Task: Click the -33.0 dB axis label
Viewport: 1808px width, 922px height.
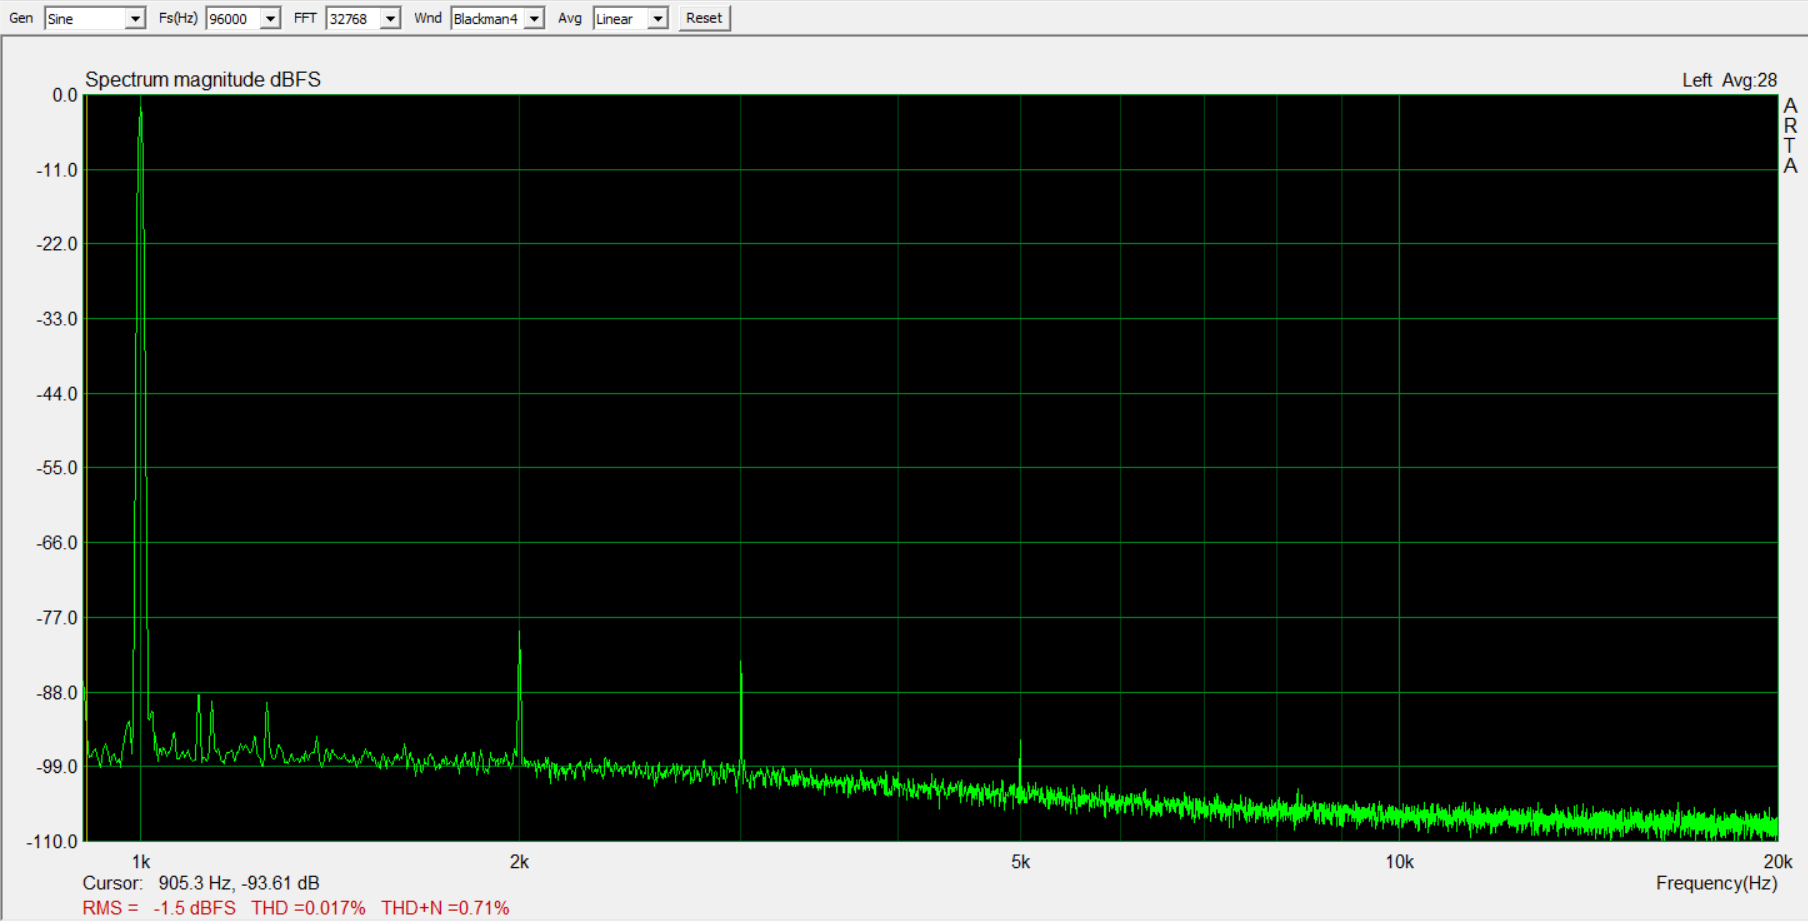Action: point(57,319)
